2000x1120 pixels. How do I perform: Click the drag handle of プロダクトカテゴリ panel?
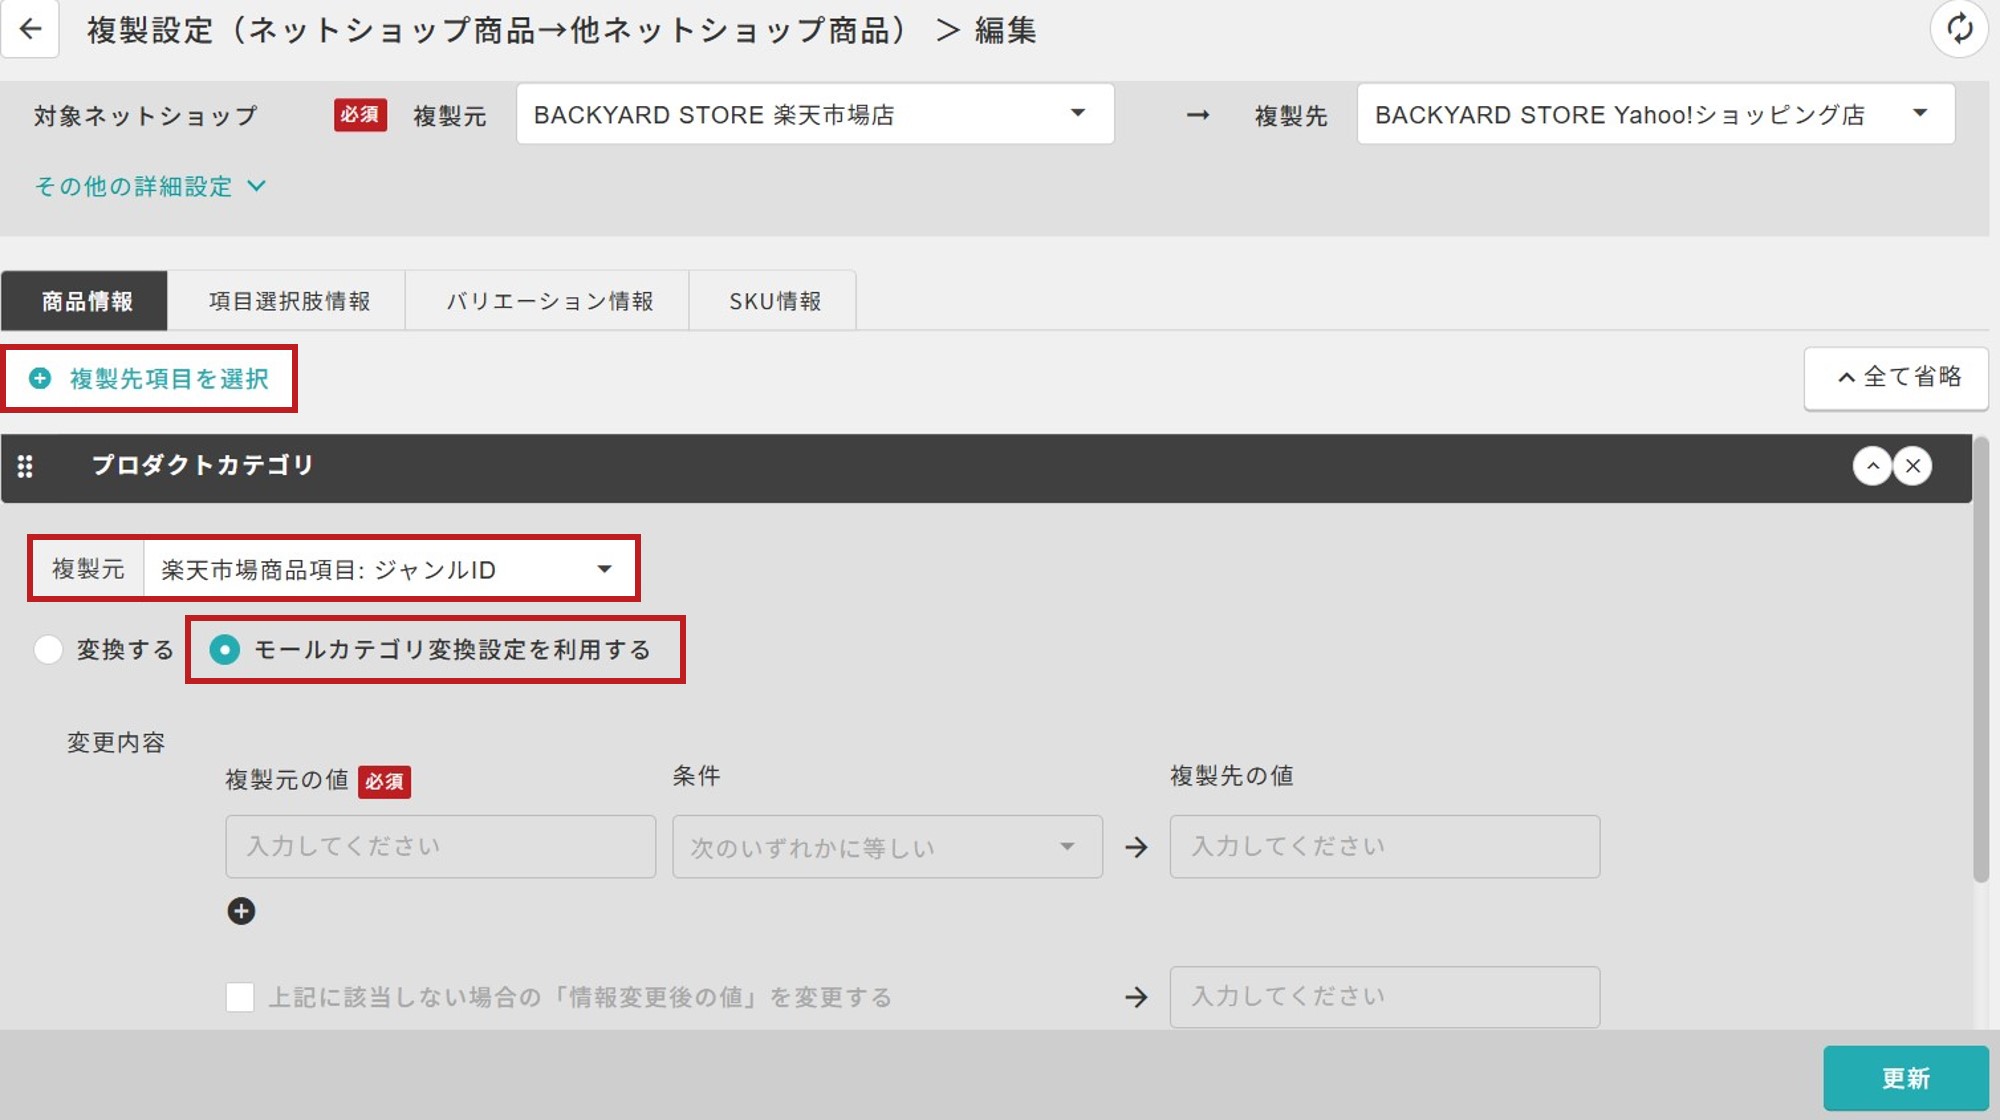pos(25,466)
